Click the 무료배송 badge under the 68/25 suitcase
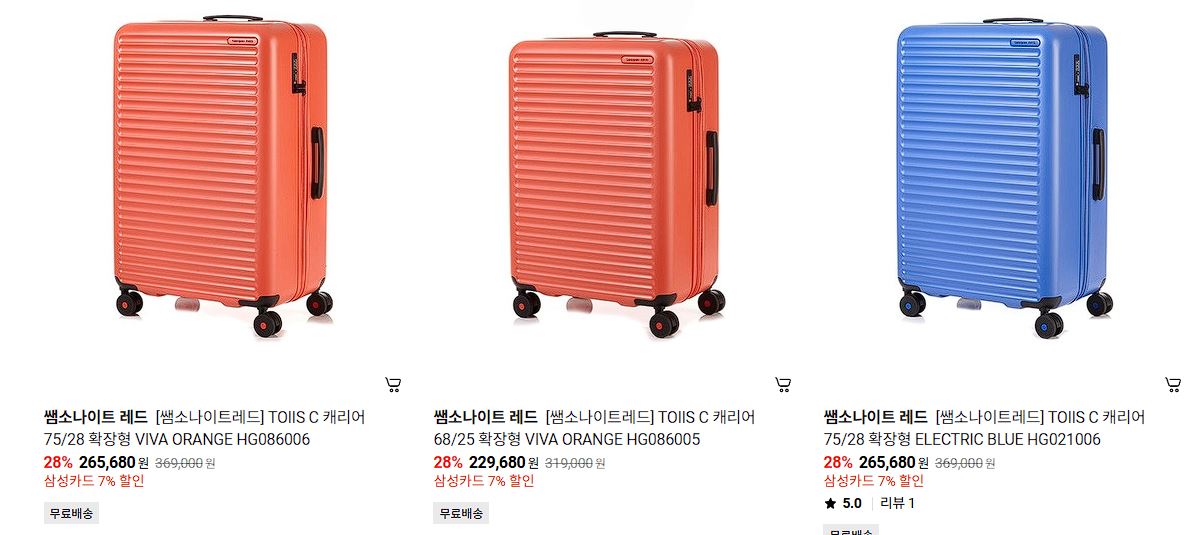This screenshot has width=1191, height=535. 461,513
